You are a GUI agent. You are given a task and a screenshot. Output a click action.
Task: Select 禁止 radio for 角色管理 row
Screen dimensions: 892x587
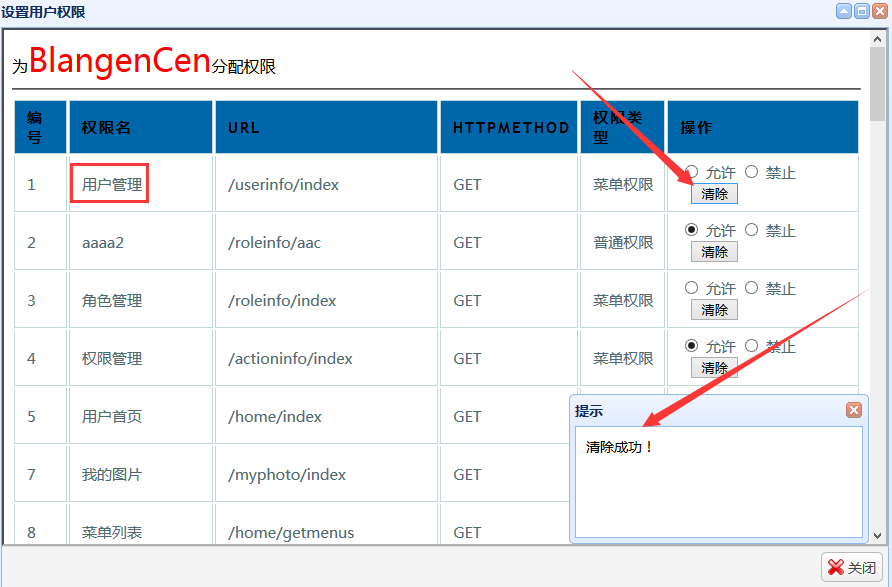click(751, 288)
